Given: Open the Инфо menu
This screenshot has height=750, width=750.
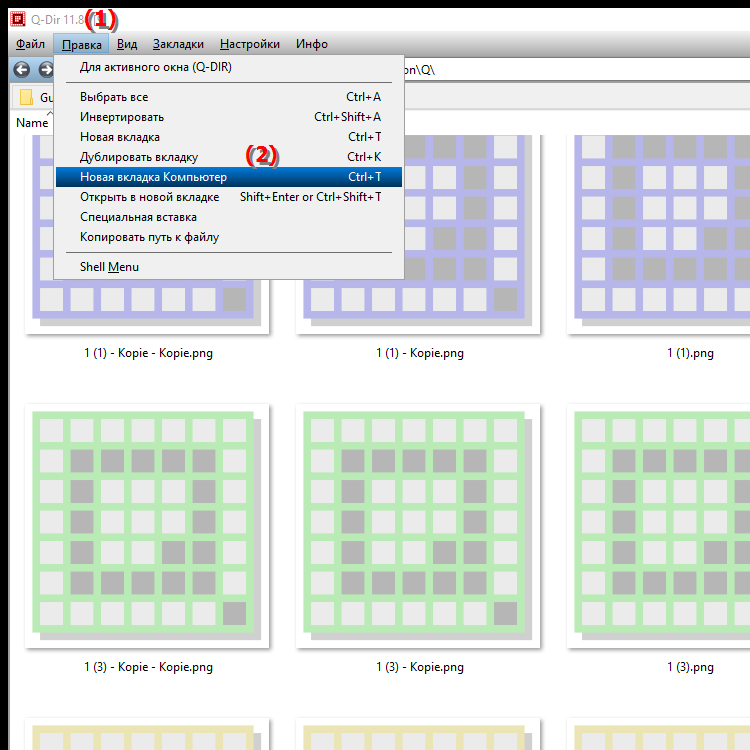Looking at the screenshot, I should [311, 44].
